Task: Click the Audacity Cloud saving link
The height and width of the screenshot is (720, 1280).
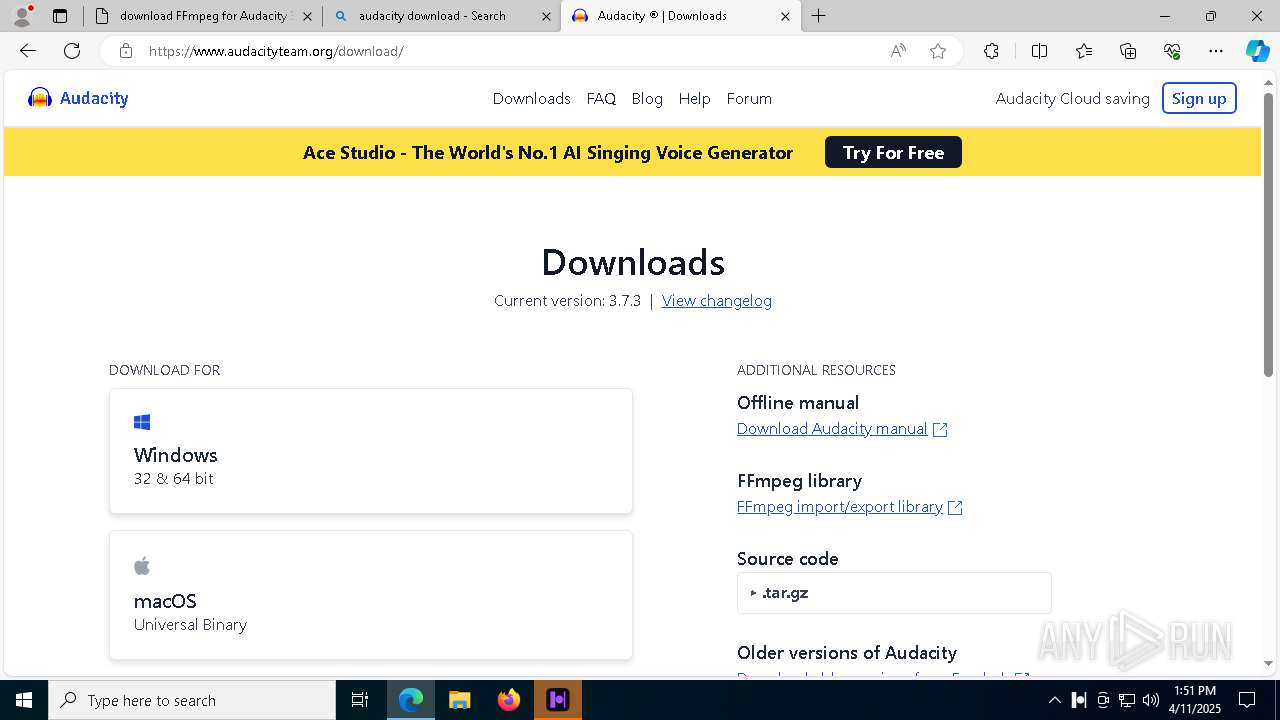Action: (x=1072, y=98)
